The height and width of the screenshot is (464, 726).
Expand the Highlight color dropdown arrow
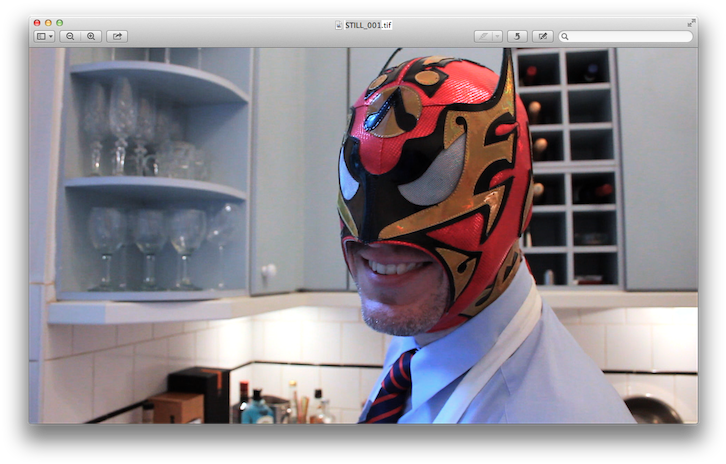point(496,36)
